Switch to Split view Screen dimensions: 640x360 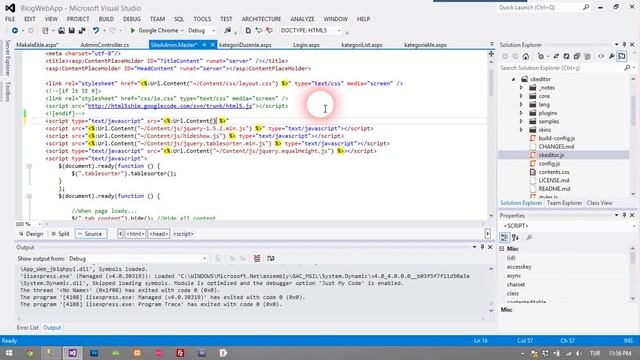point(60,234)
